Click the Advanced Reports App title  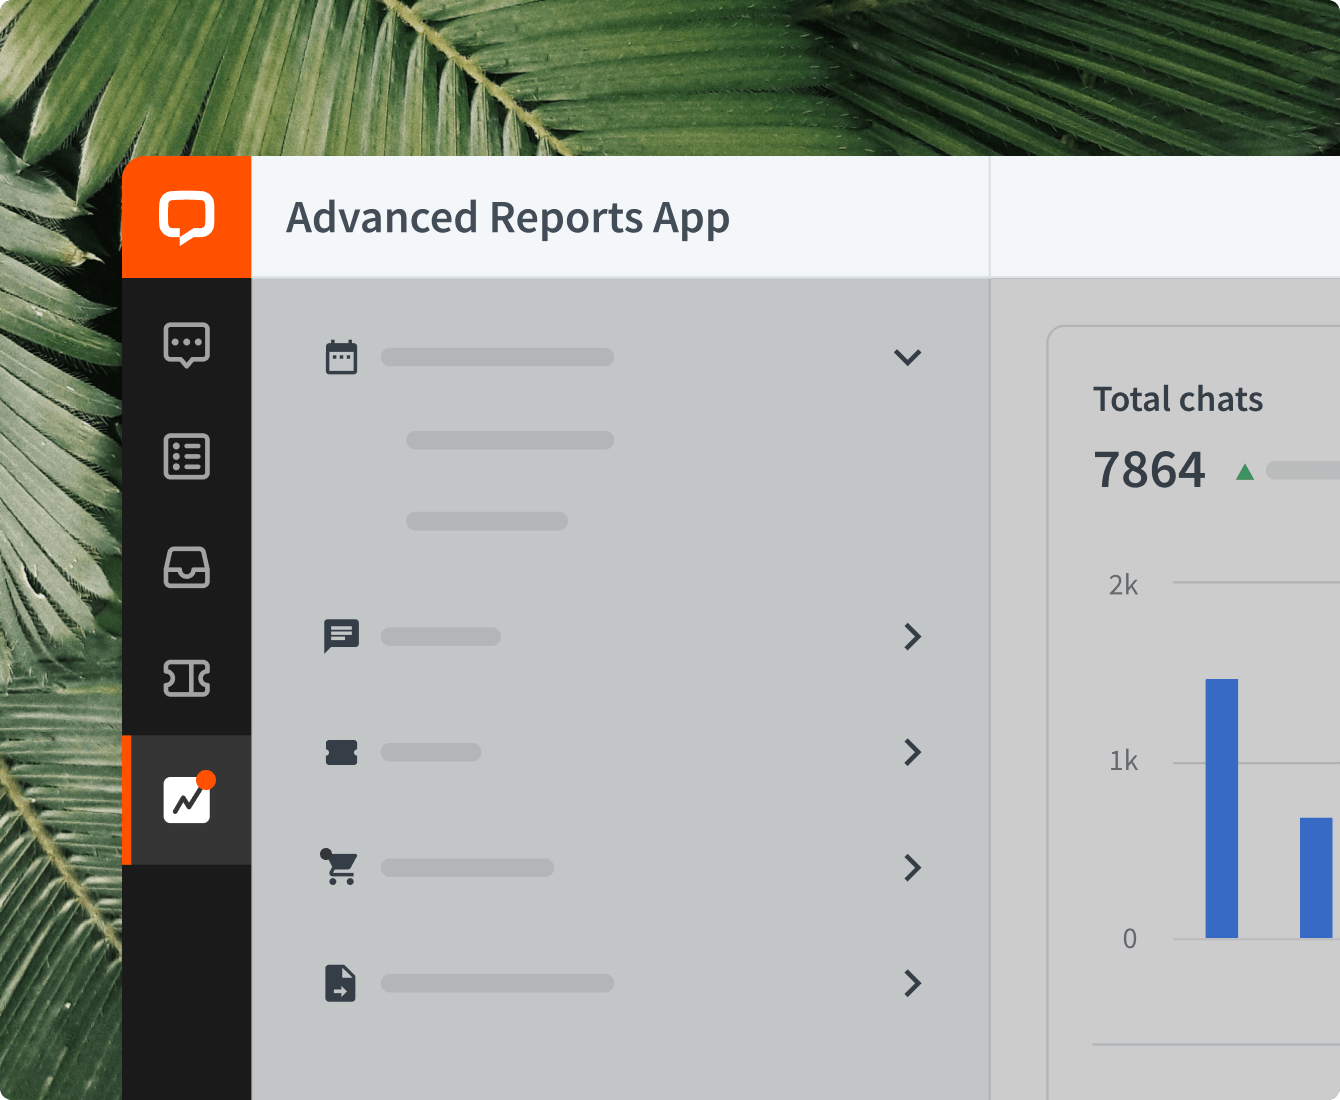click(x=508, y=218)
